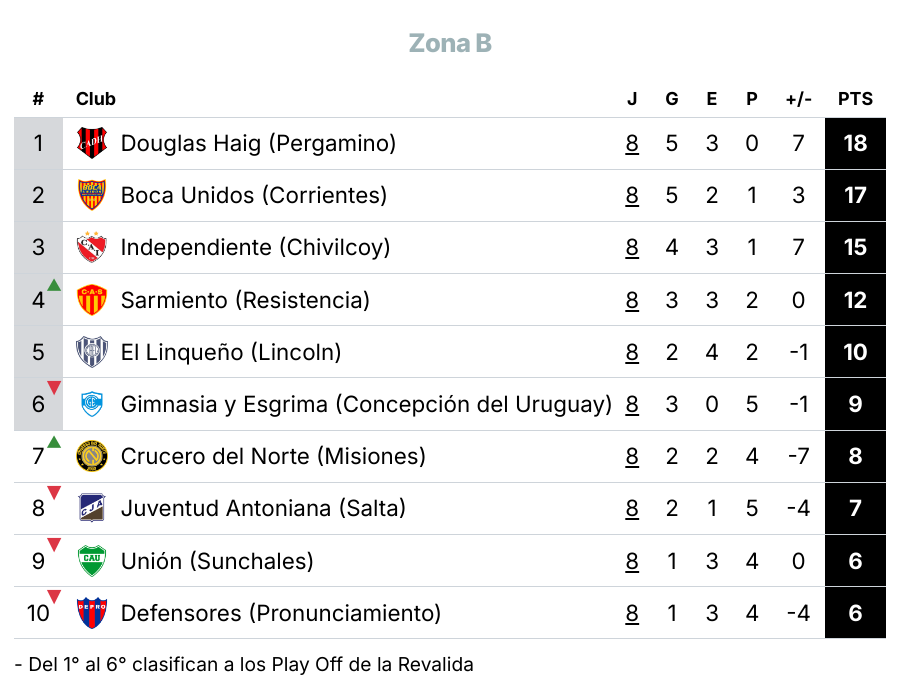The width and height of the screenshot is (900, 688).
Task: Click the Crucero del Norte crest icon
Action: coord(92,456)
